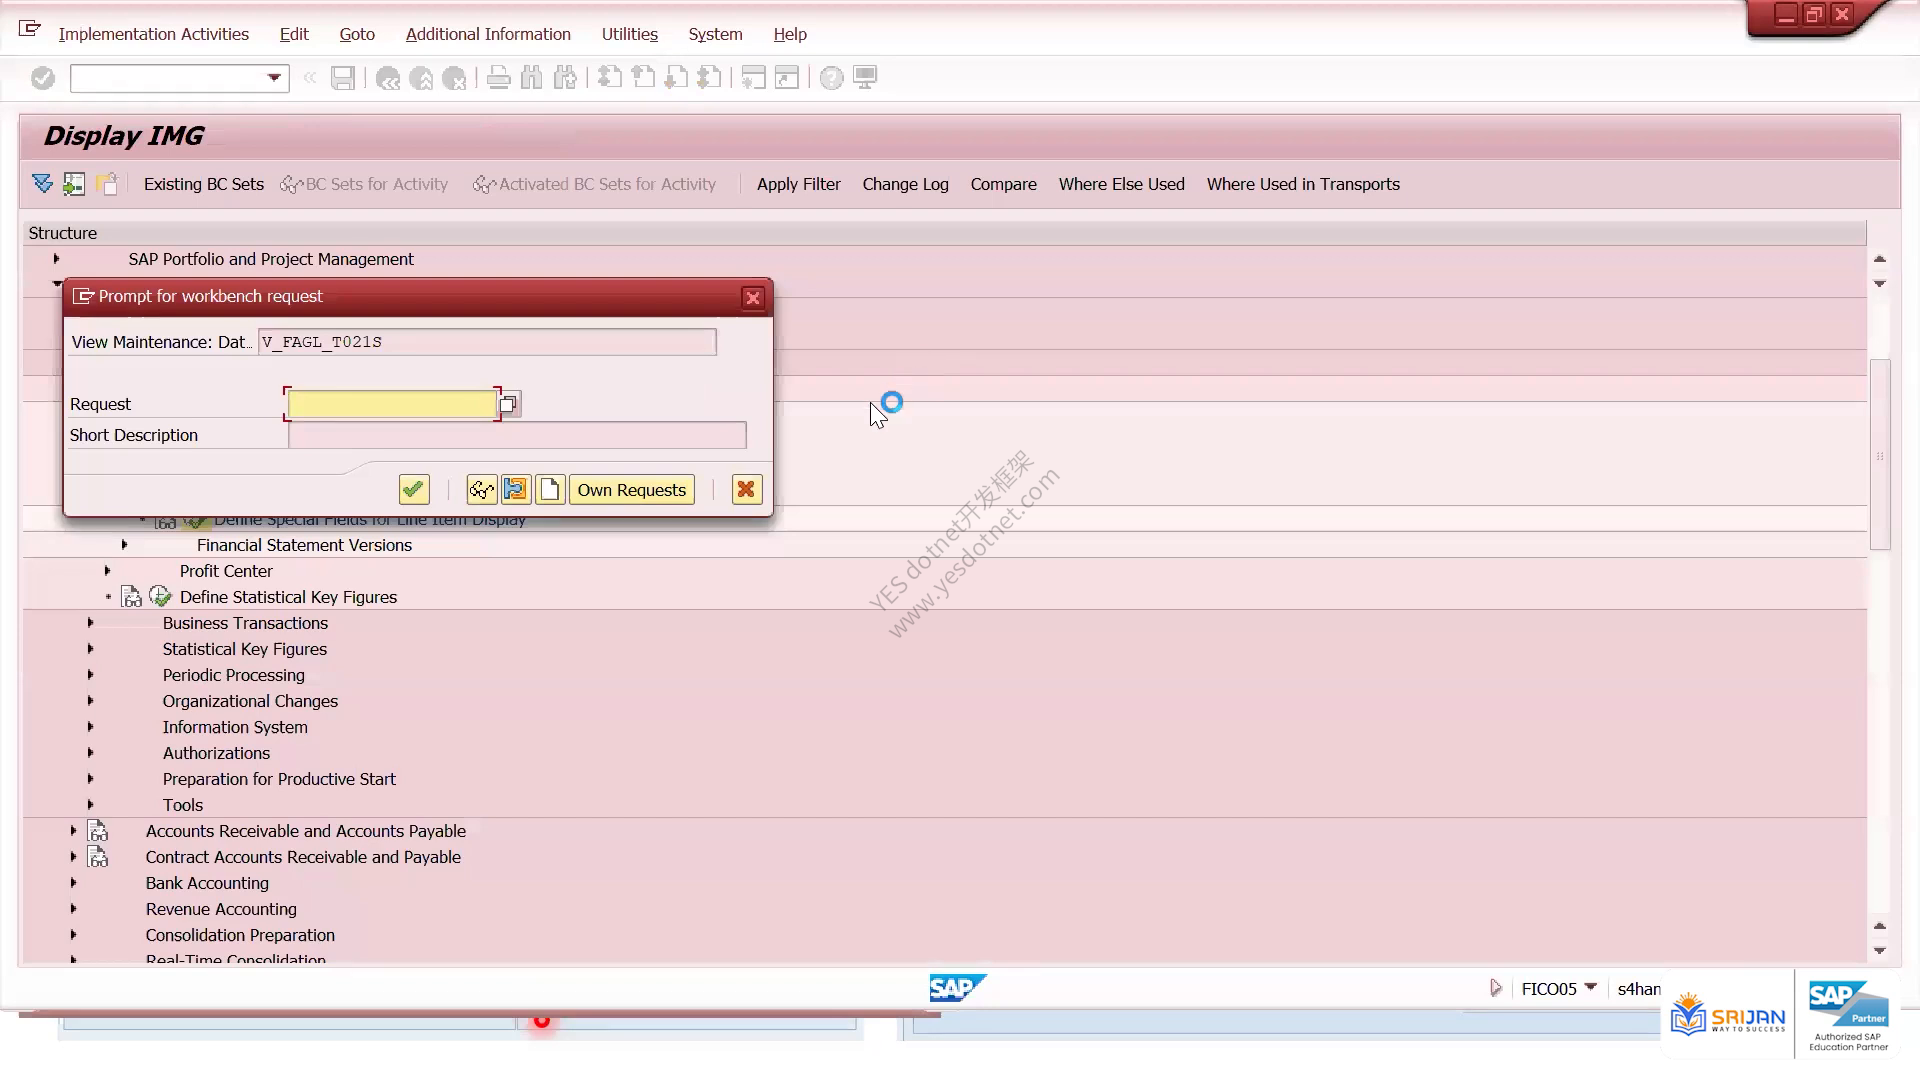The height and width of the screenshot is (1080, 1920).
Task: Click the vertical scrollbar of the structure tree
Action: (1880, 455)
